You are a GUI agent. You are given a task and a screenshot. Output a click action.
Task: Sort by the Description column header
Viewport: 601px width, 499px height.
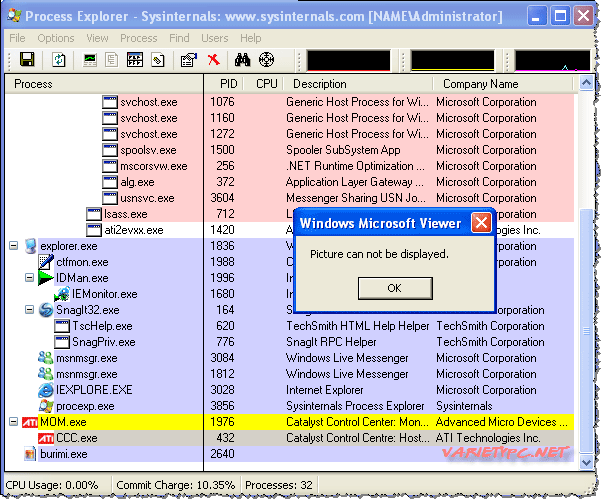coord(358,84)
